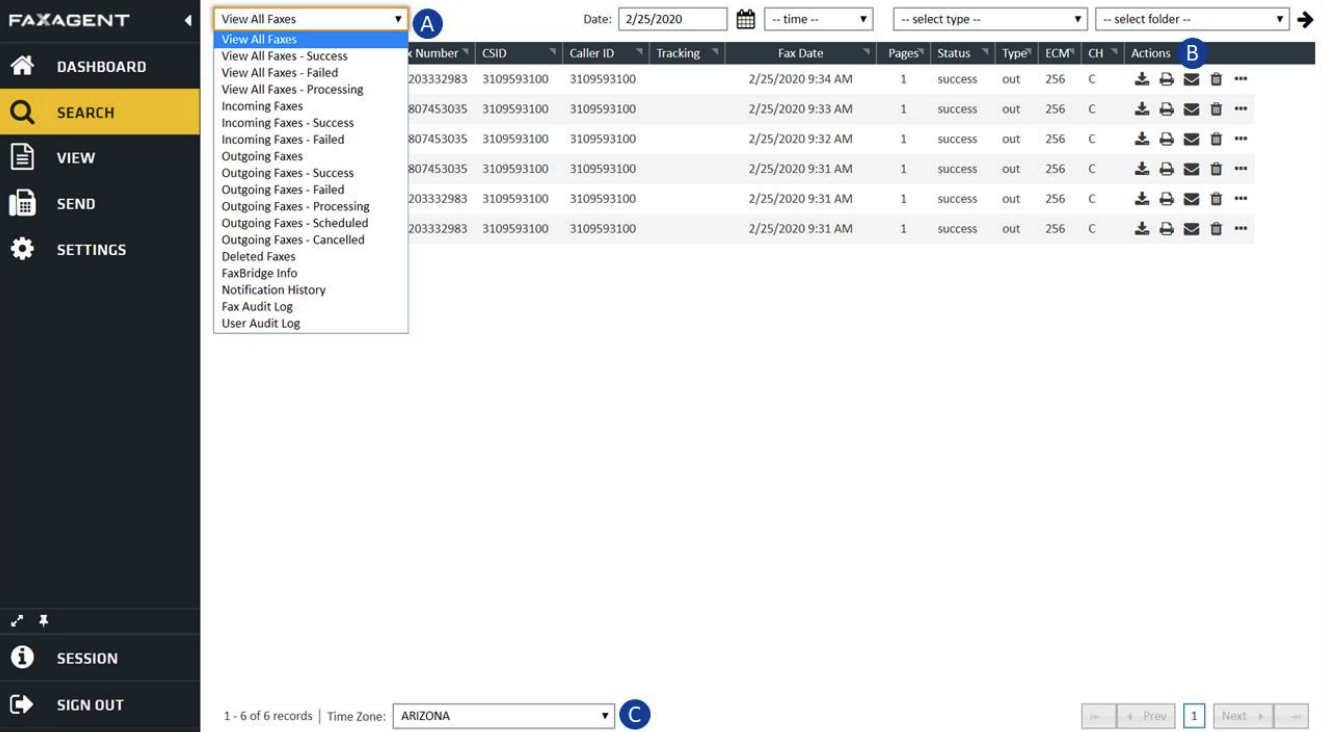This screenshot has height=732, width=1322.
Task: Sort by the CSID column header
Action: tap(517, 53)
